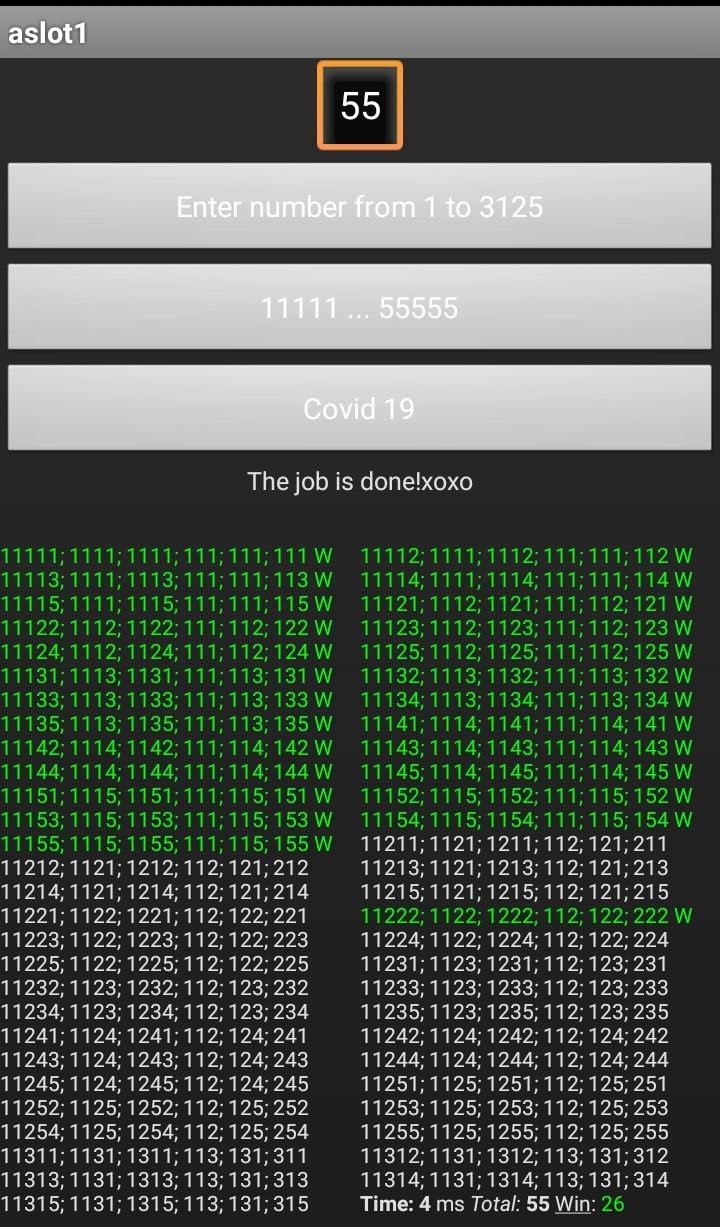Click the aslot1 app title
Image resolution: width=720 pixels, height=1227 pixels.
click(x=47, y=33)
